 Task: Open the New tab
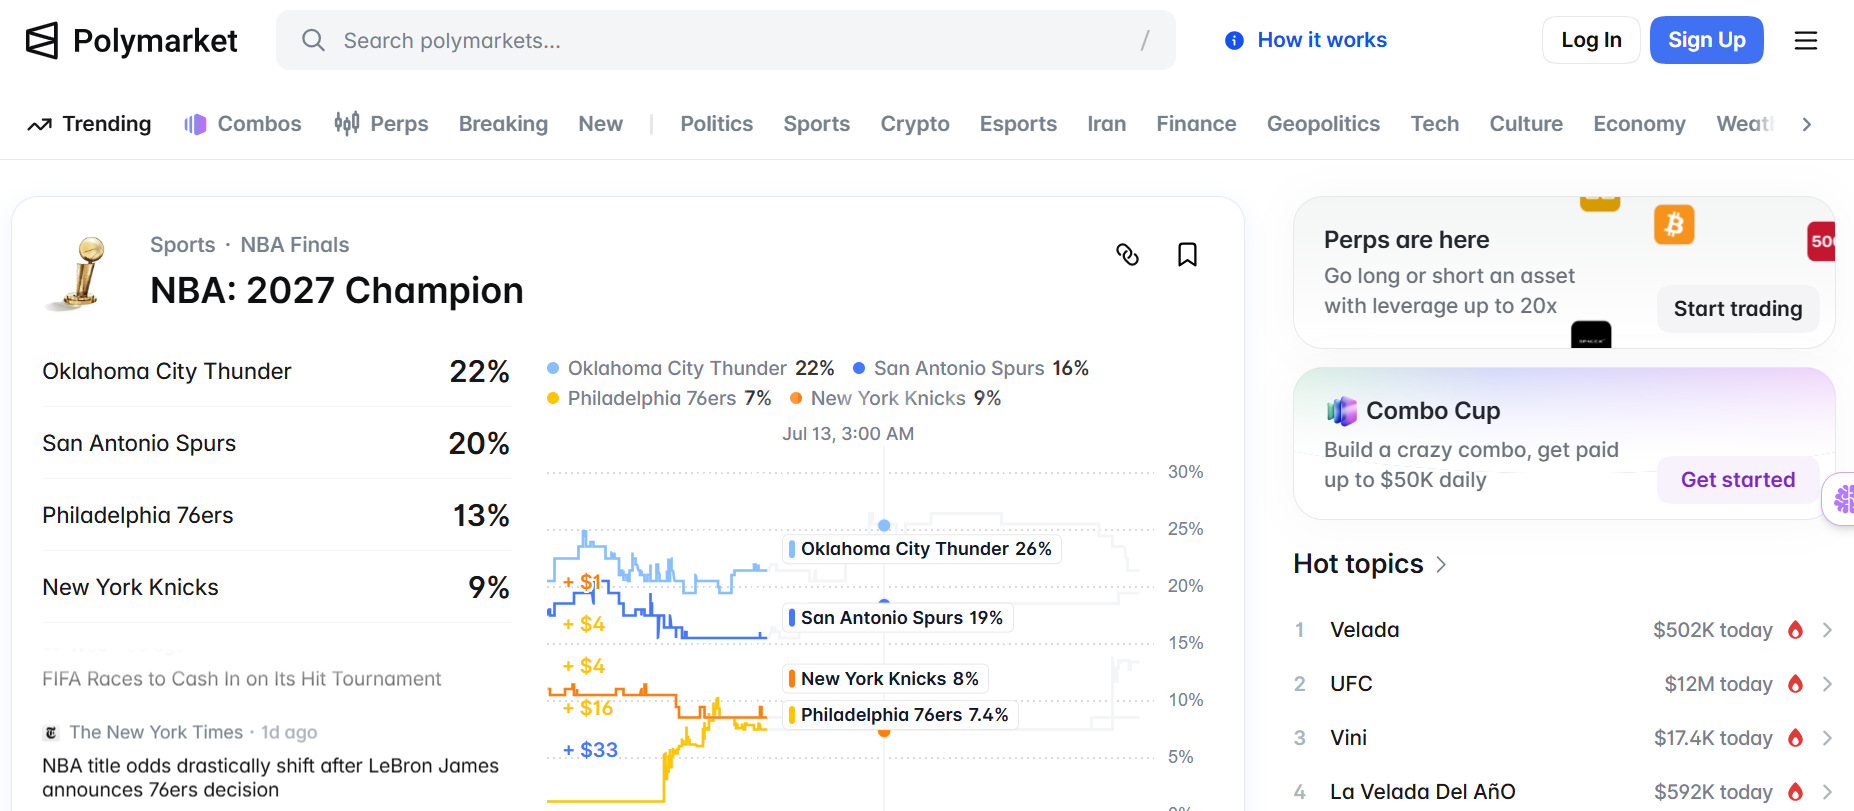(601, 124)
